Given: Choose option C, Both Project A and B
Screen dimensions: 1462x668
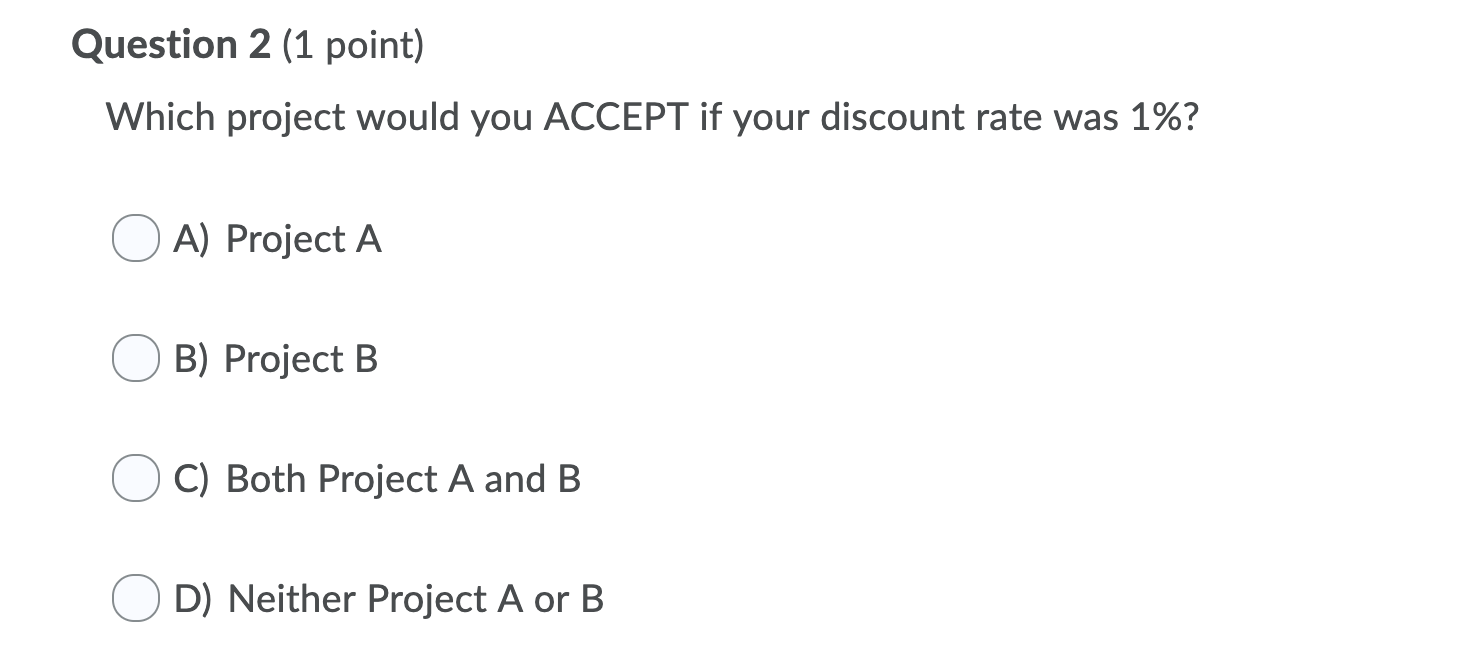Looking at the screenshot, I should 134,478.
